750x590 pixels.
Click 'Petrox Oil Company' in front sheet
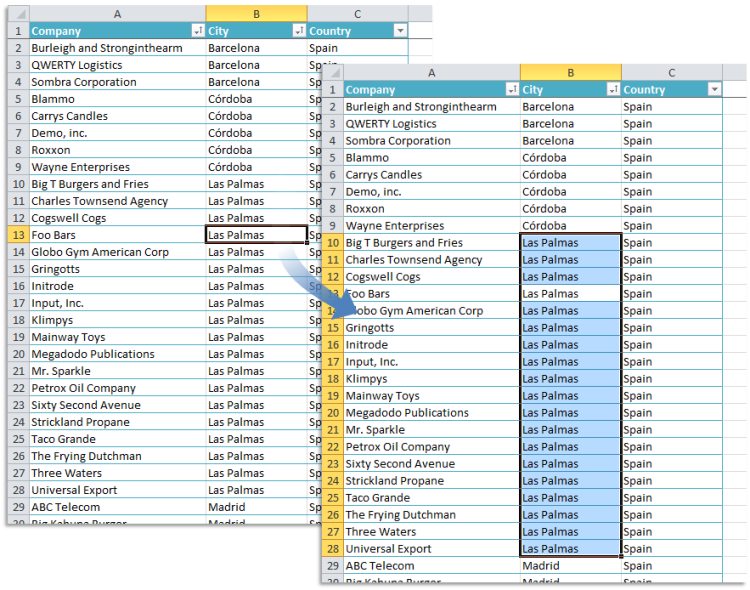coord(431,446)
